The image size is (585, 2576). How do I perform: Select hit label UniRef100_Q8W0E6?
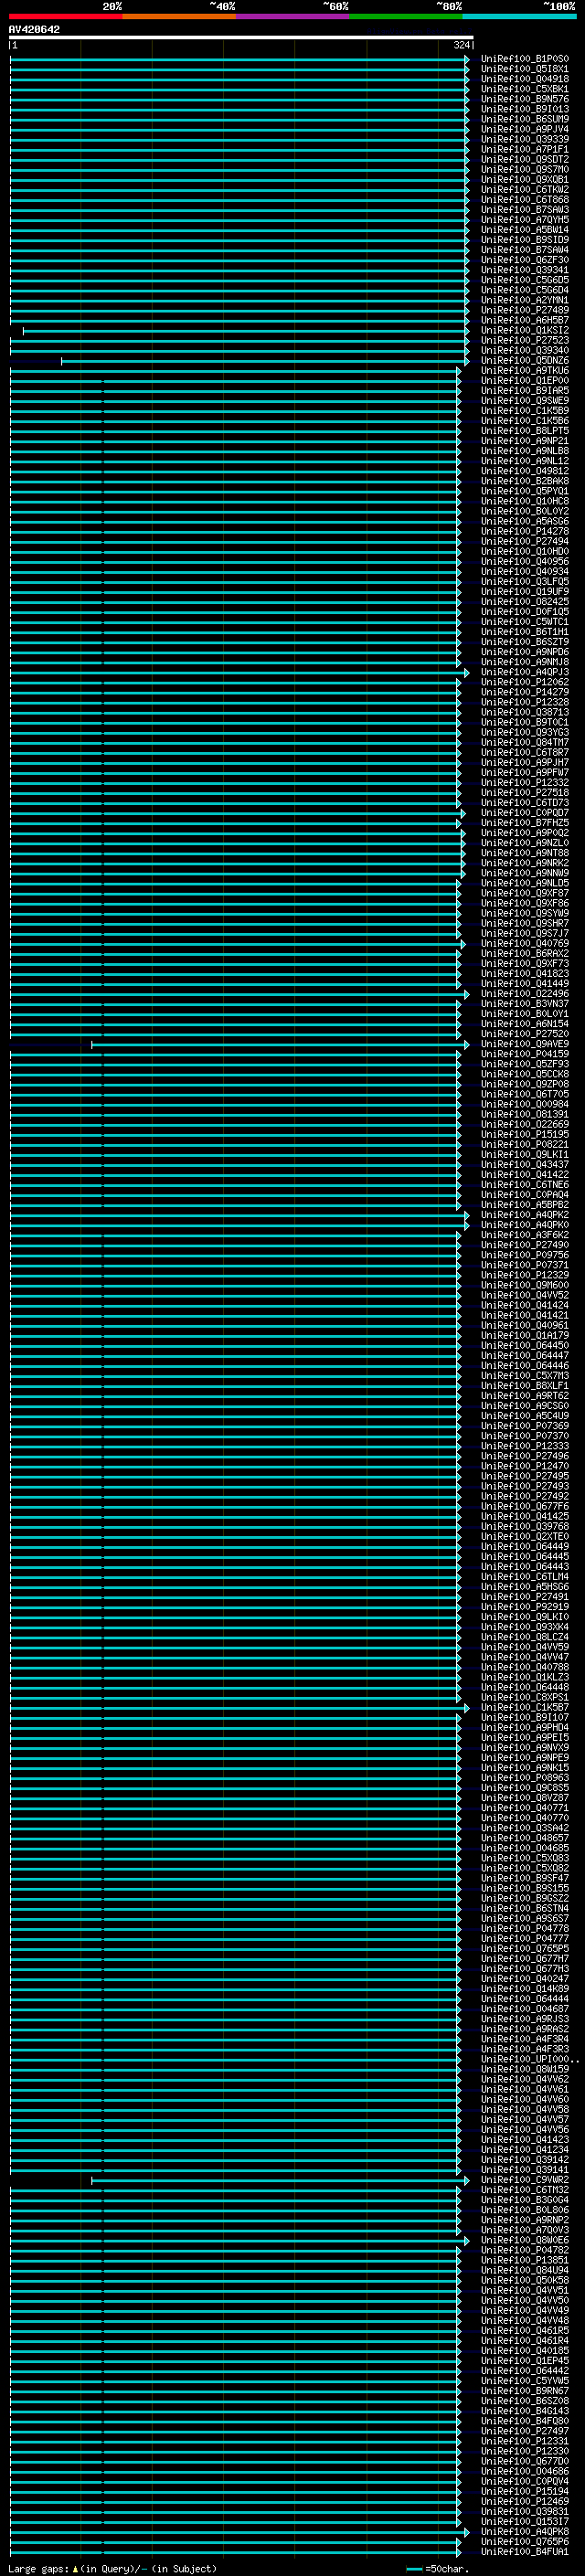[524, 2241]
